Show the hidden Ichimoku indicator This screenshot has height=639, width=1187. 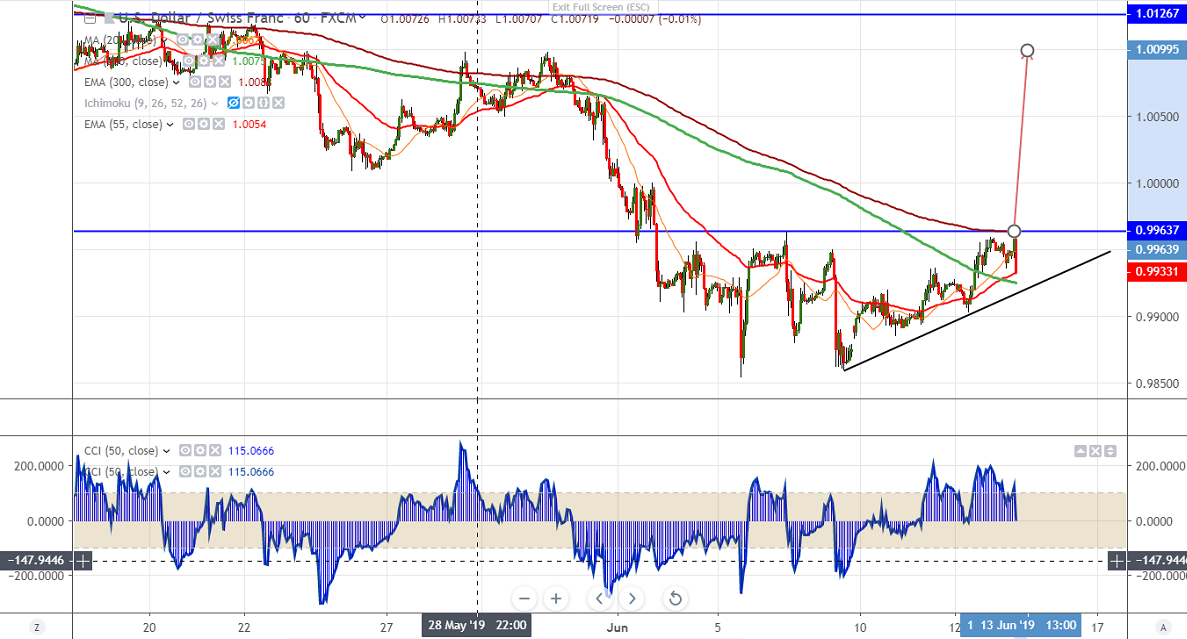point(234,103)
